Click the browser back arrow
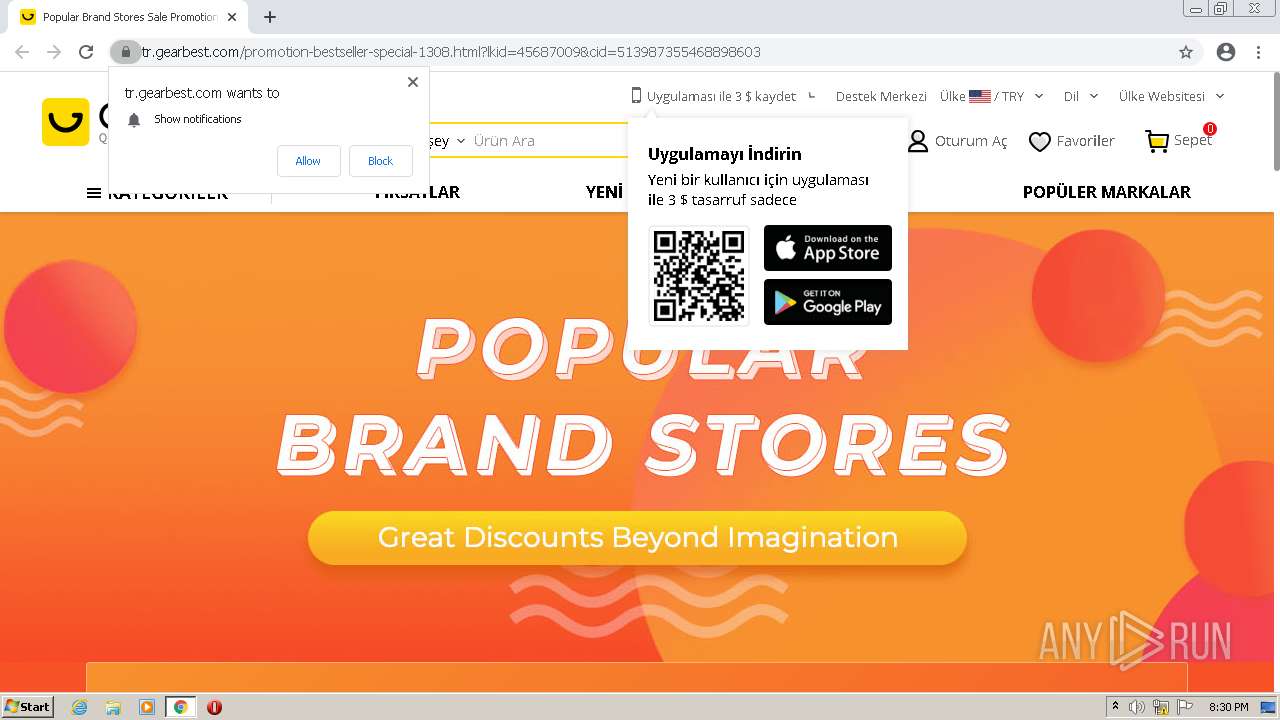Image resolution: width=1280 pixels, height=720 pixels. point(22,52)
